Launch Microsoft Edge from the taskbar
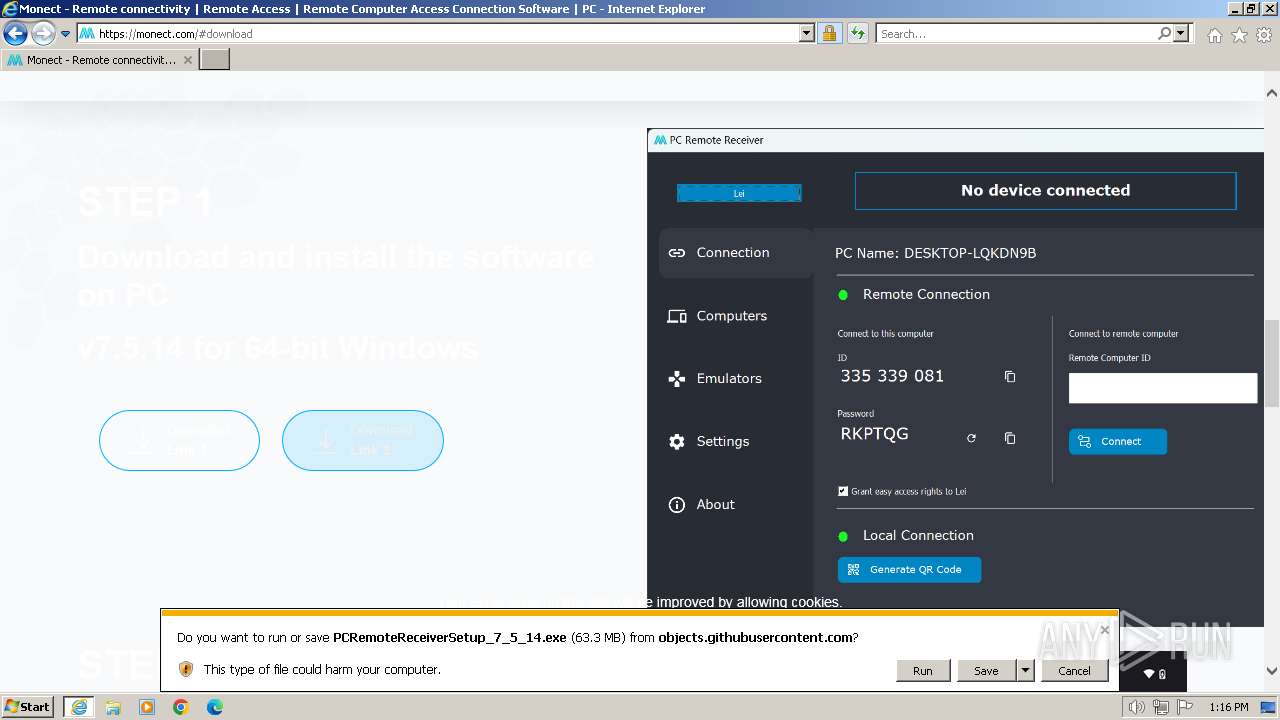 (215, 707)
